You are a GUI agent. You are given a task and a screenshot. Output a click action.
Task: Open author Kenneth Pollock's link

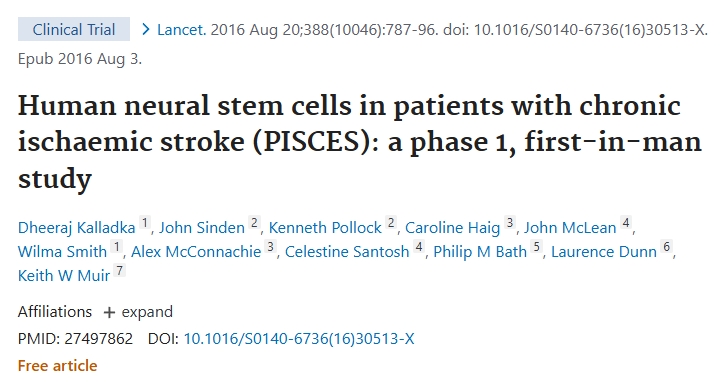coord(325,228)
